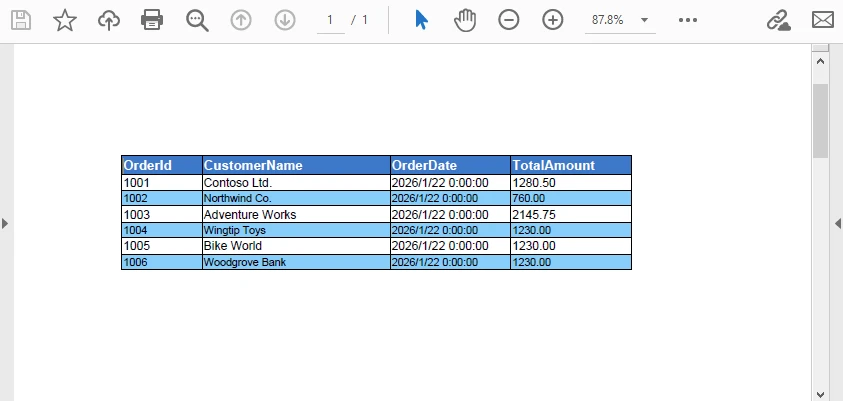The height and width of the screenshot is (401, 843).
Task: Go to the next page with the down arrow
Action: click(285, 20)
